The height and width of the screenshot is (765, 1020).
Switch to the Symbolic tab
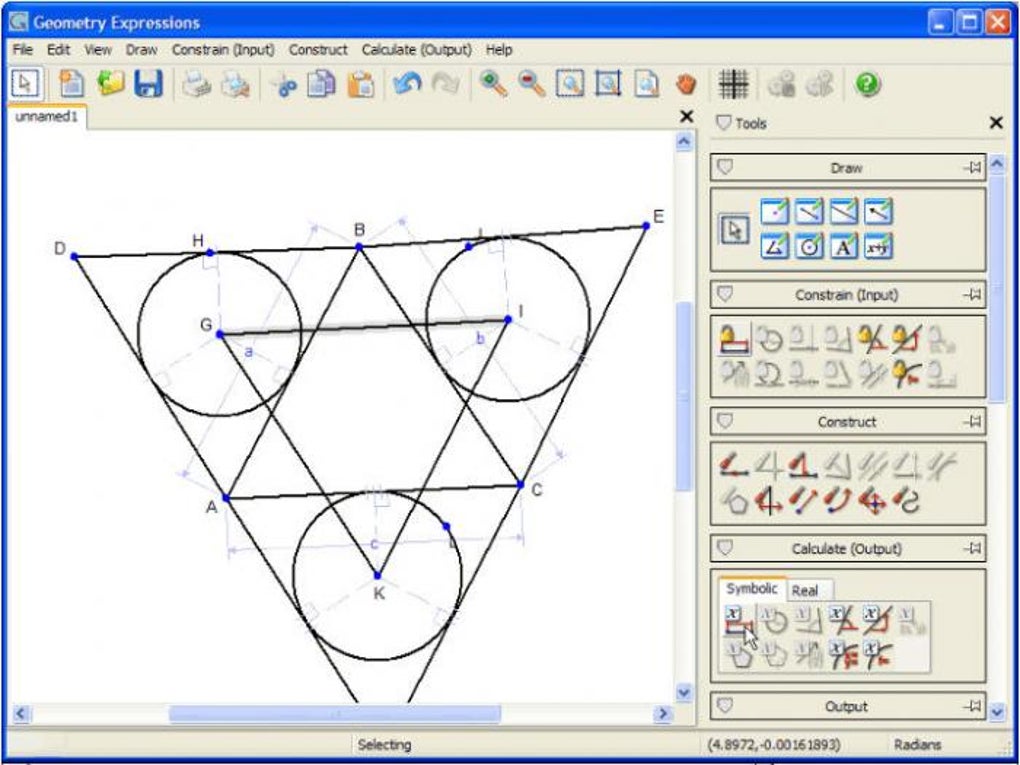pyautogui.click(x=752, y=589)
